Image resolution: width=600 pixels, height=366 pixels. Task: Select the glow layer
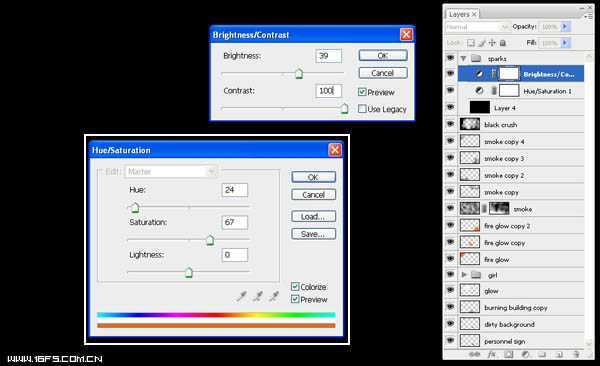coord(521,291)
